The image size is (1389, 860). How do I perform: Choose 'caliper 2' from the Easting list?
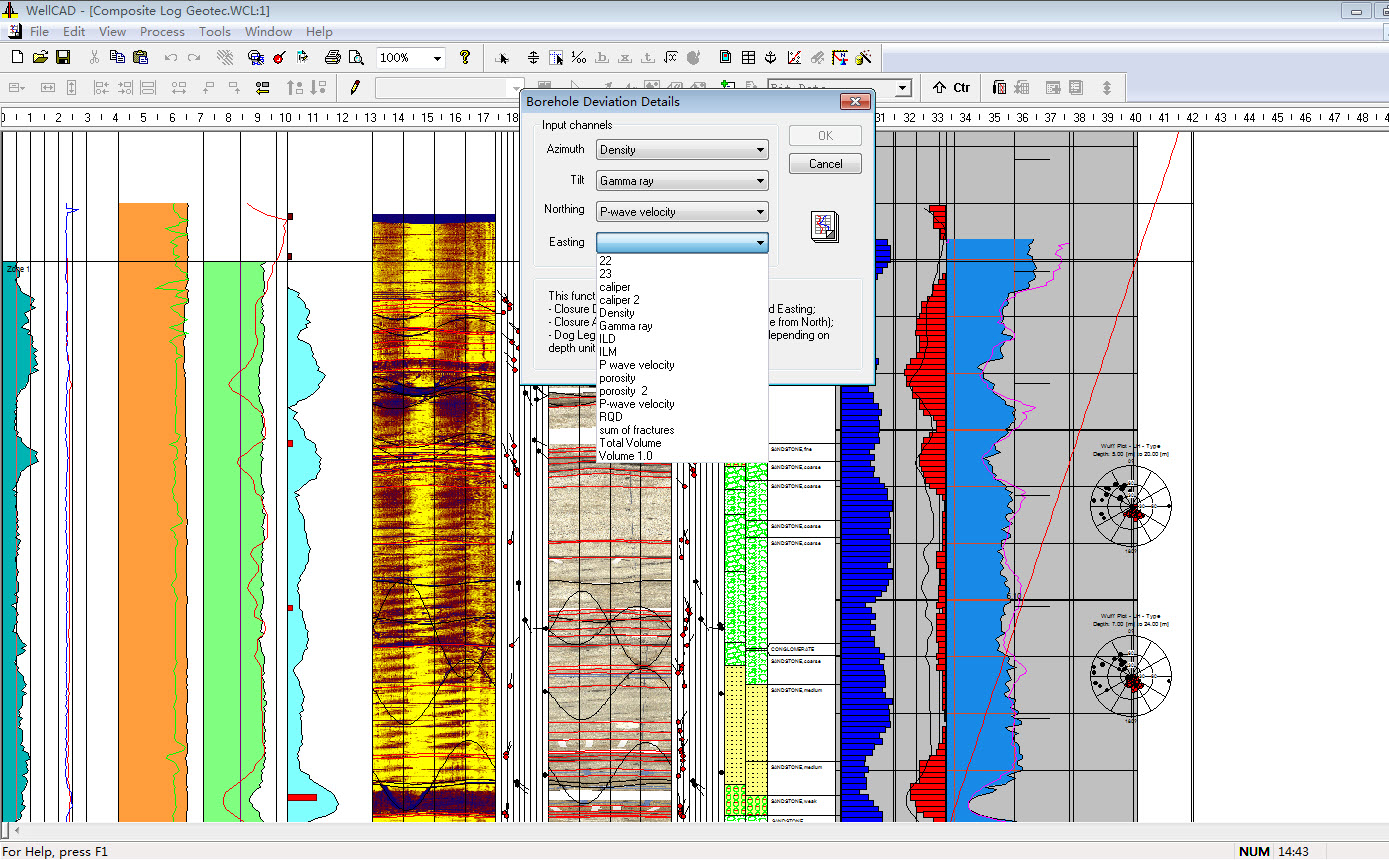682,300
